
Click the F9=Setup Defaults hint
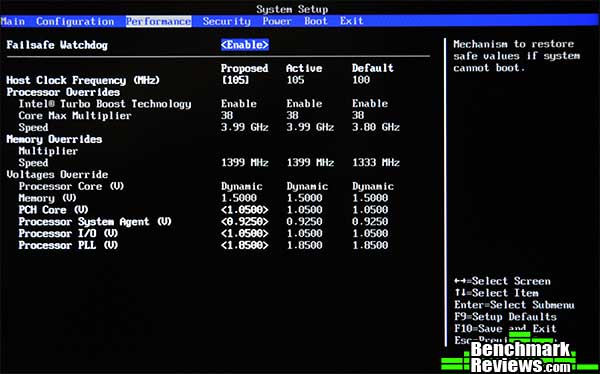pyautogui.click(x=505, y=317)
